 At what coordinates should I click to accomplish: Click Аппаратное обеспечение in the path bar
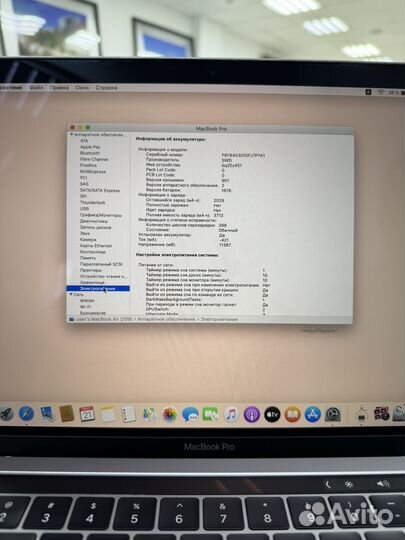click(166, 319)
